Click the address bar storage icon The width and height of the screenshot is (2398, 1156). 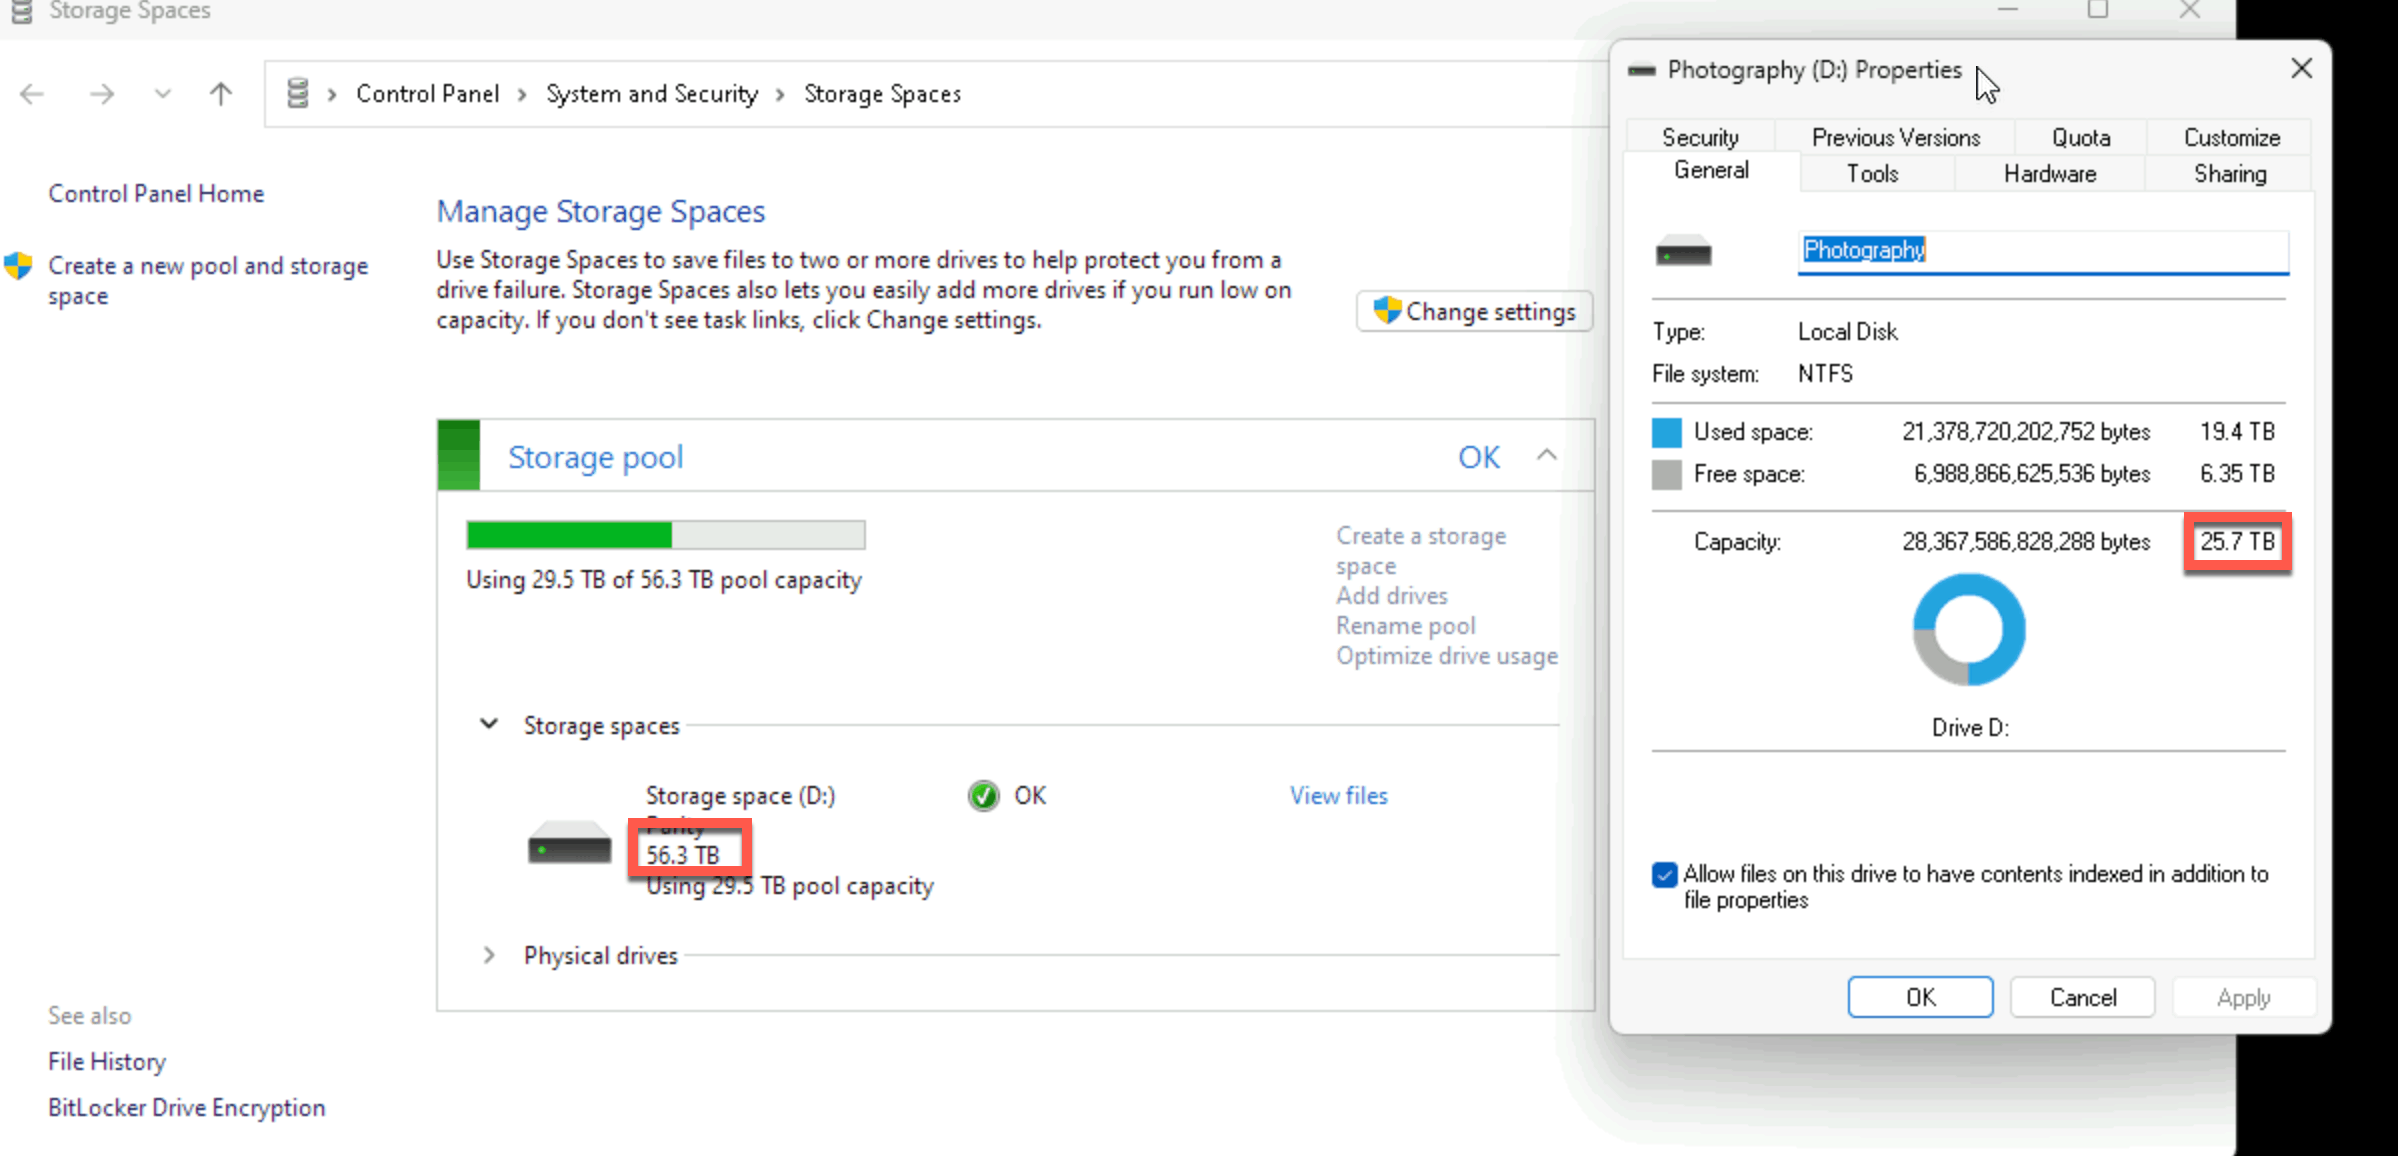pos(297,93)
